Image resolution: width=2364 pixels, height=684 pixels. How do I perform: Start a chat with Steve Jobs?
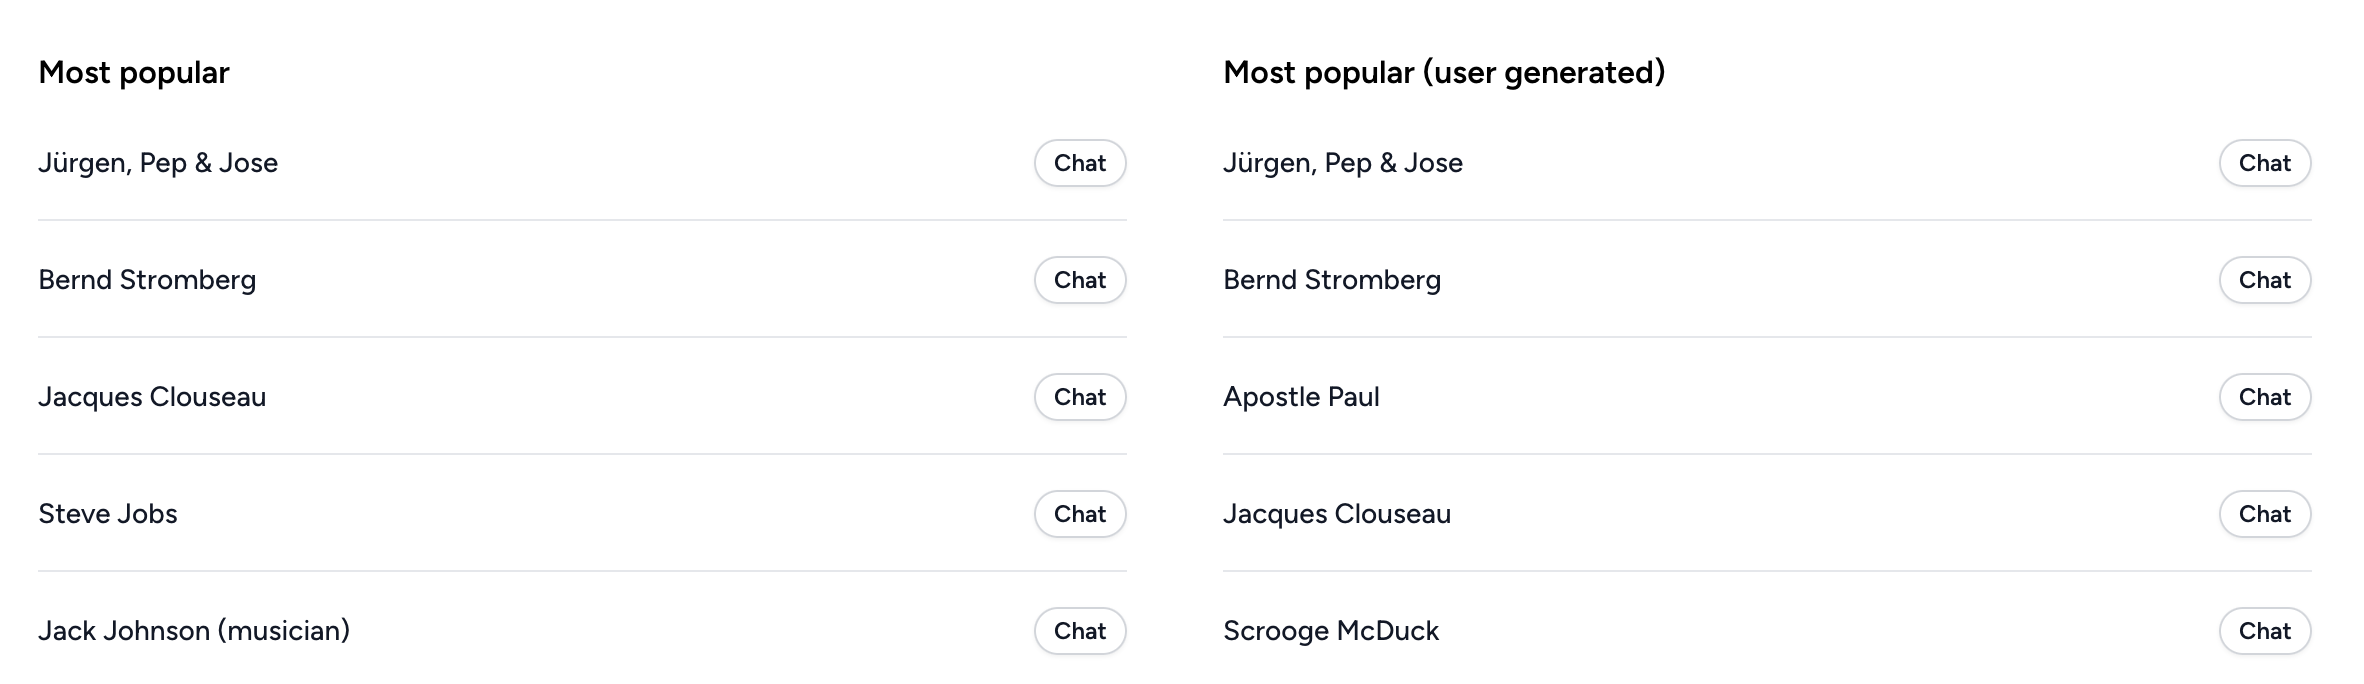tap(1080, 514)
